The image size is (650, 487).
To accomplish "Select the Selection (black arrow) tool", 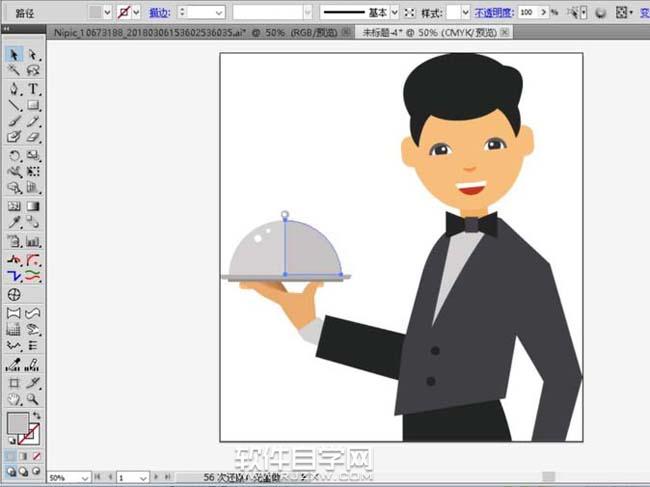I will [14, 54].
